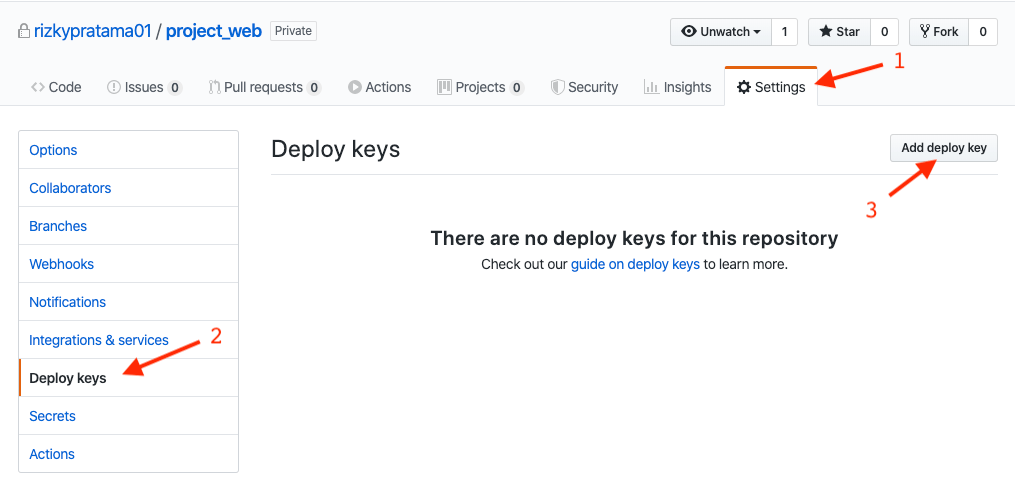The width and height of the screenshot is (1015, 486).
Task: Click the Private label badge
Action: point(293,31)
